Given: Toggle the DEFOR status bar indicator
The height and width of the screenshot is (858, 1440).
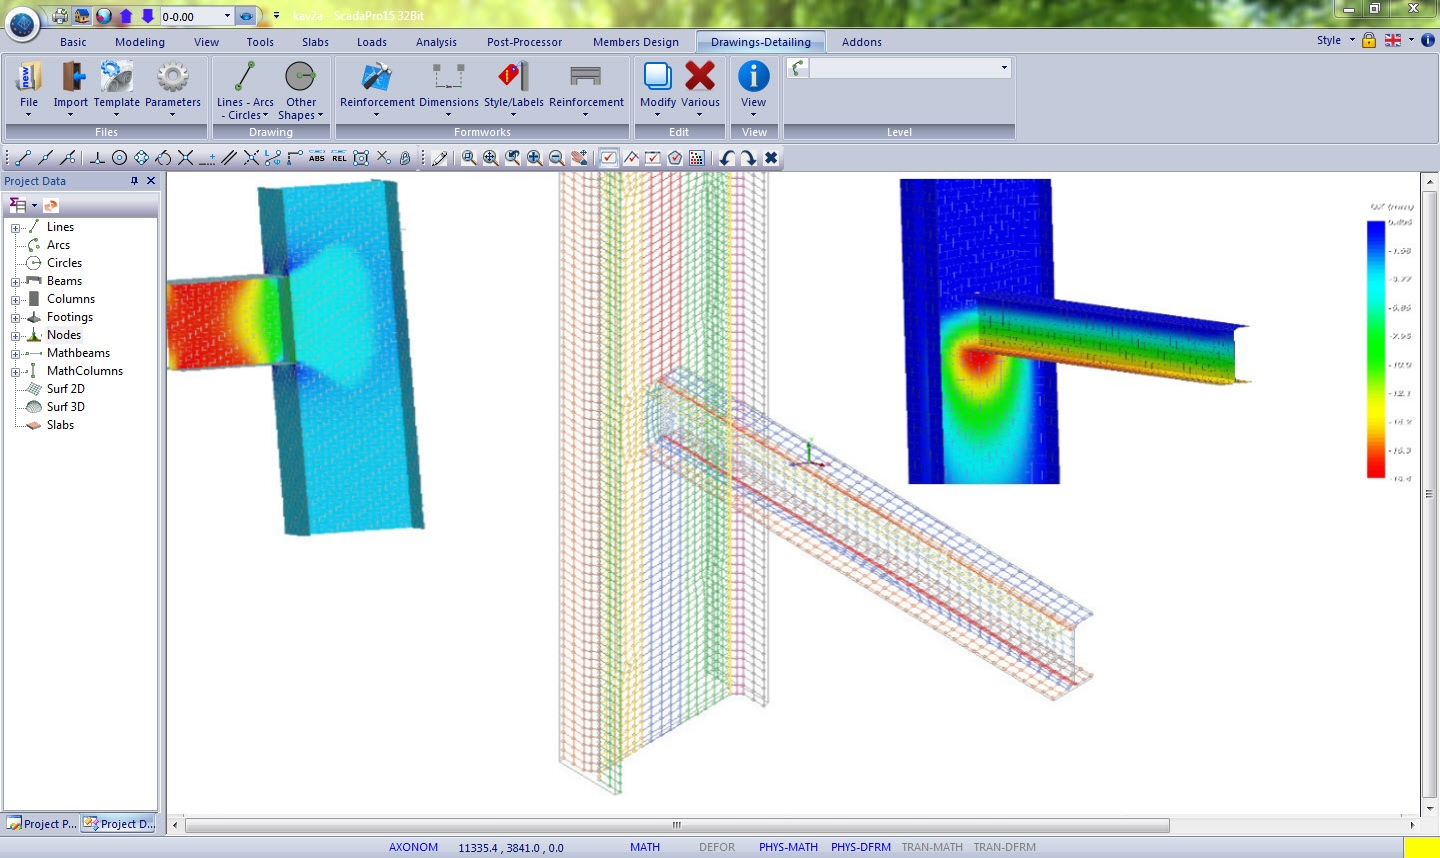Looking at the screenshot, I should pos(716,847).
